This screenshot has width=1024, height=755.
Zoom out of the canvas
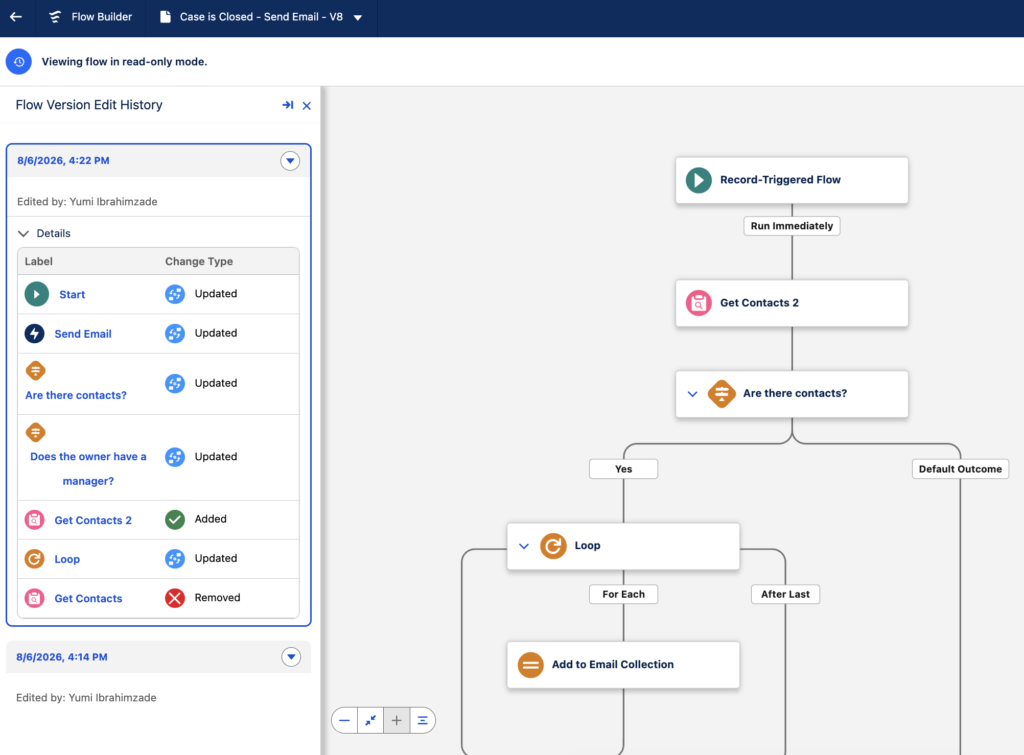(x=345, y=720)
